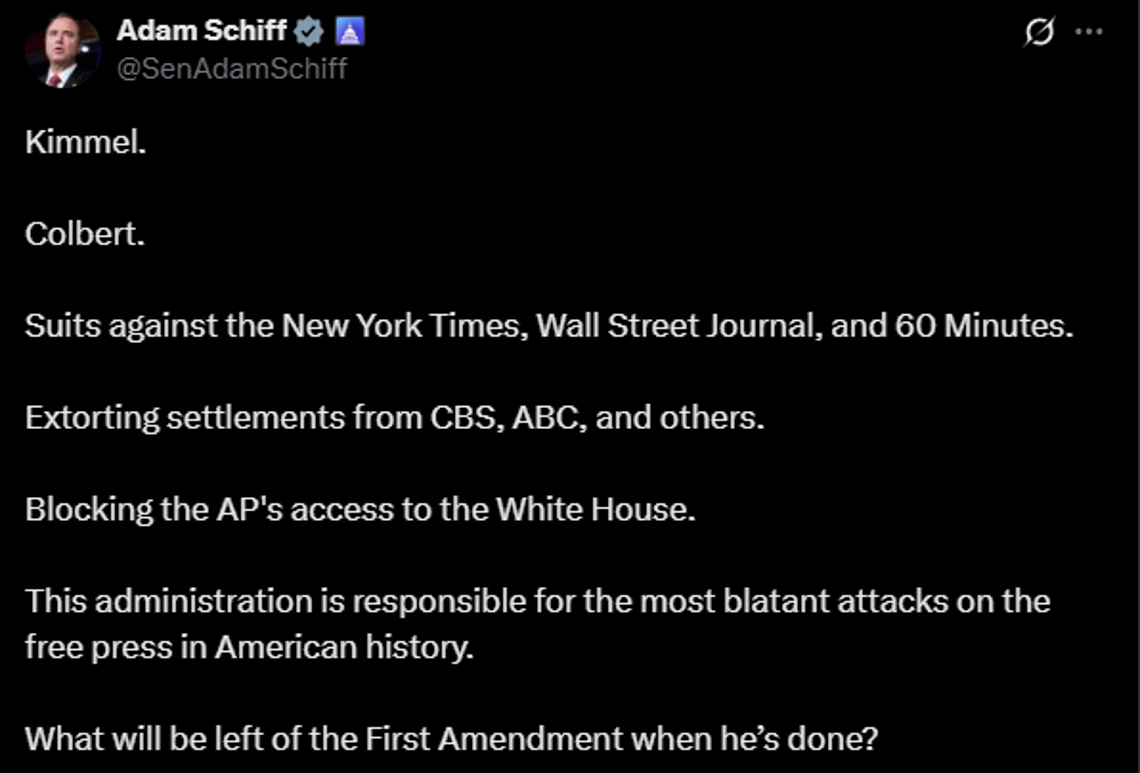Viewport: 1140px width, 773px height.
Task: Click the blue verified checkmark badge
Action: 309,31
